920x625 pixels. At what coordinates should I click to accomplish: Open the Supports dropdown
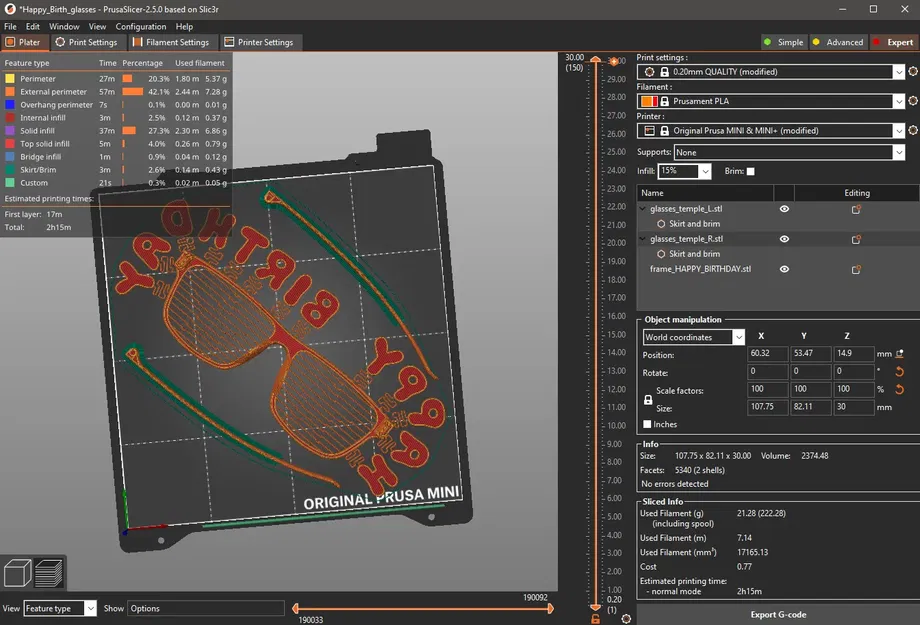coord(790,152)
